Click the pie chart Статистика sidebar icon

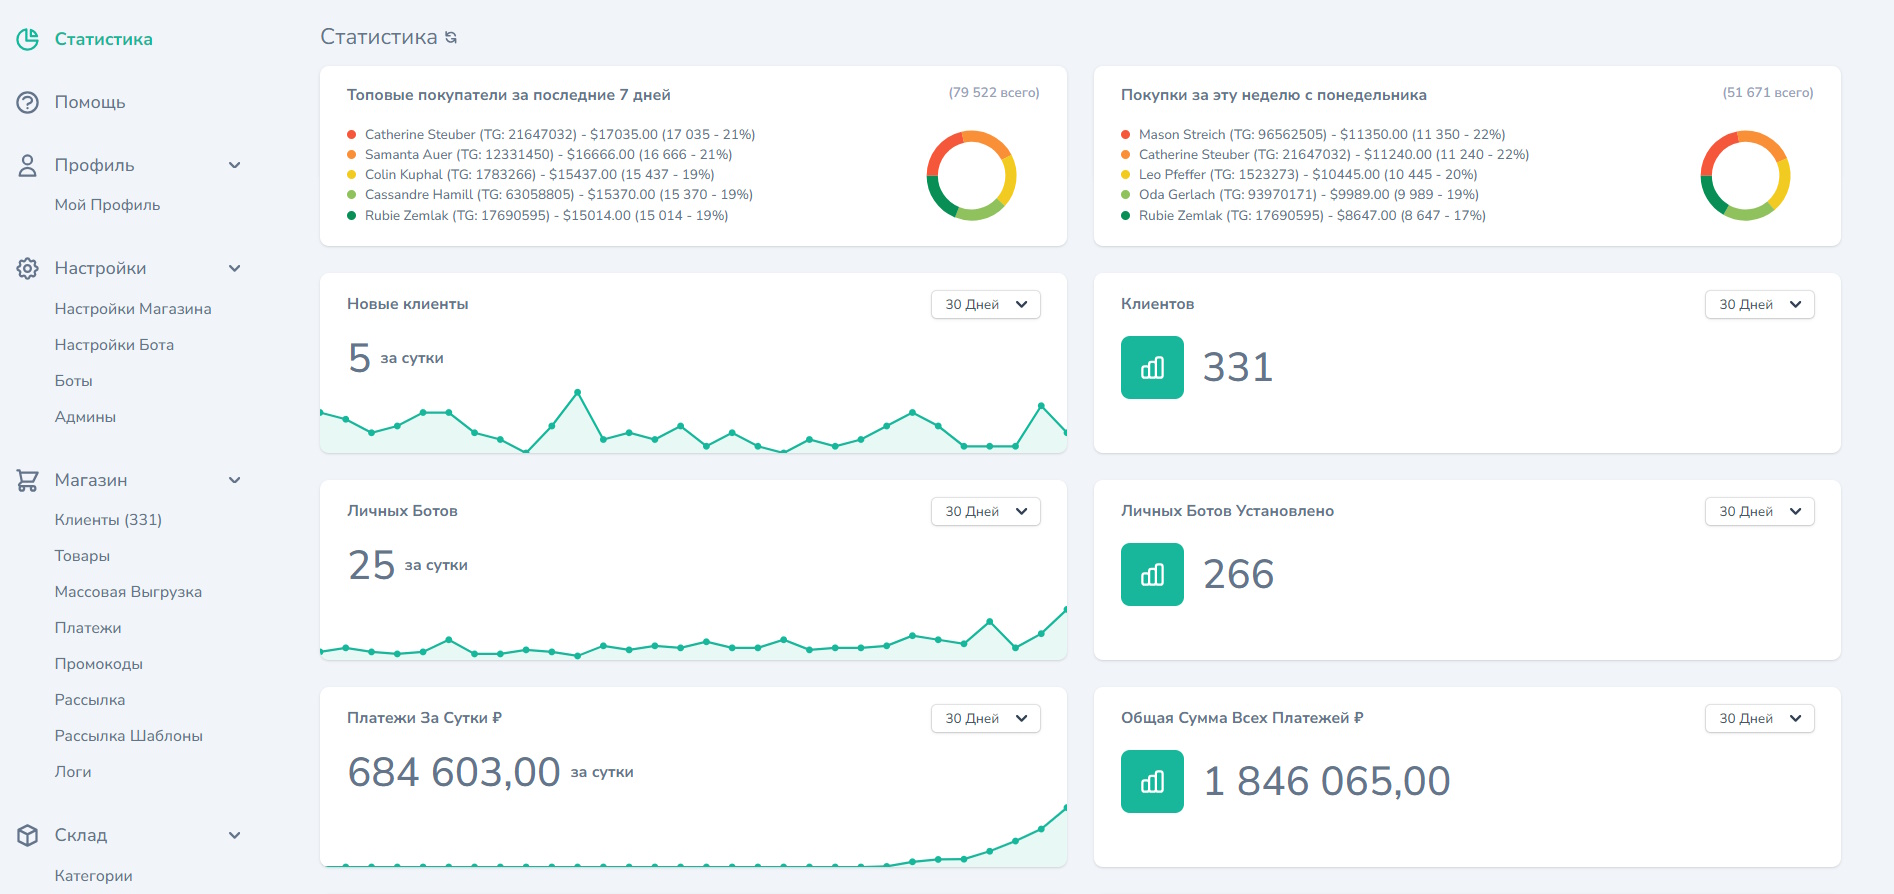click(x=28, y=39)
